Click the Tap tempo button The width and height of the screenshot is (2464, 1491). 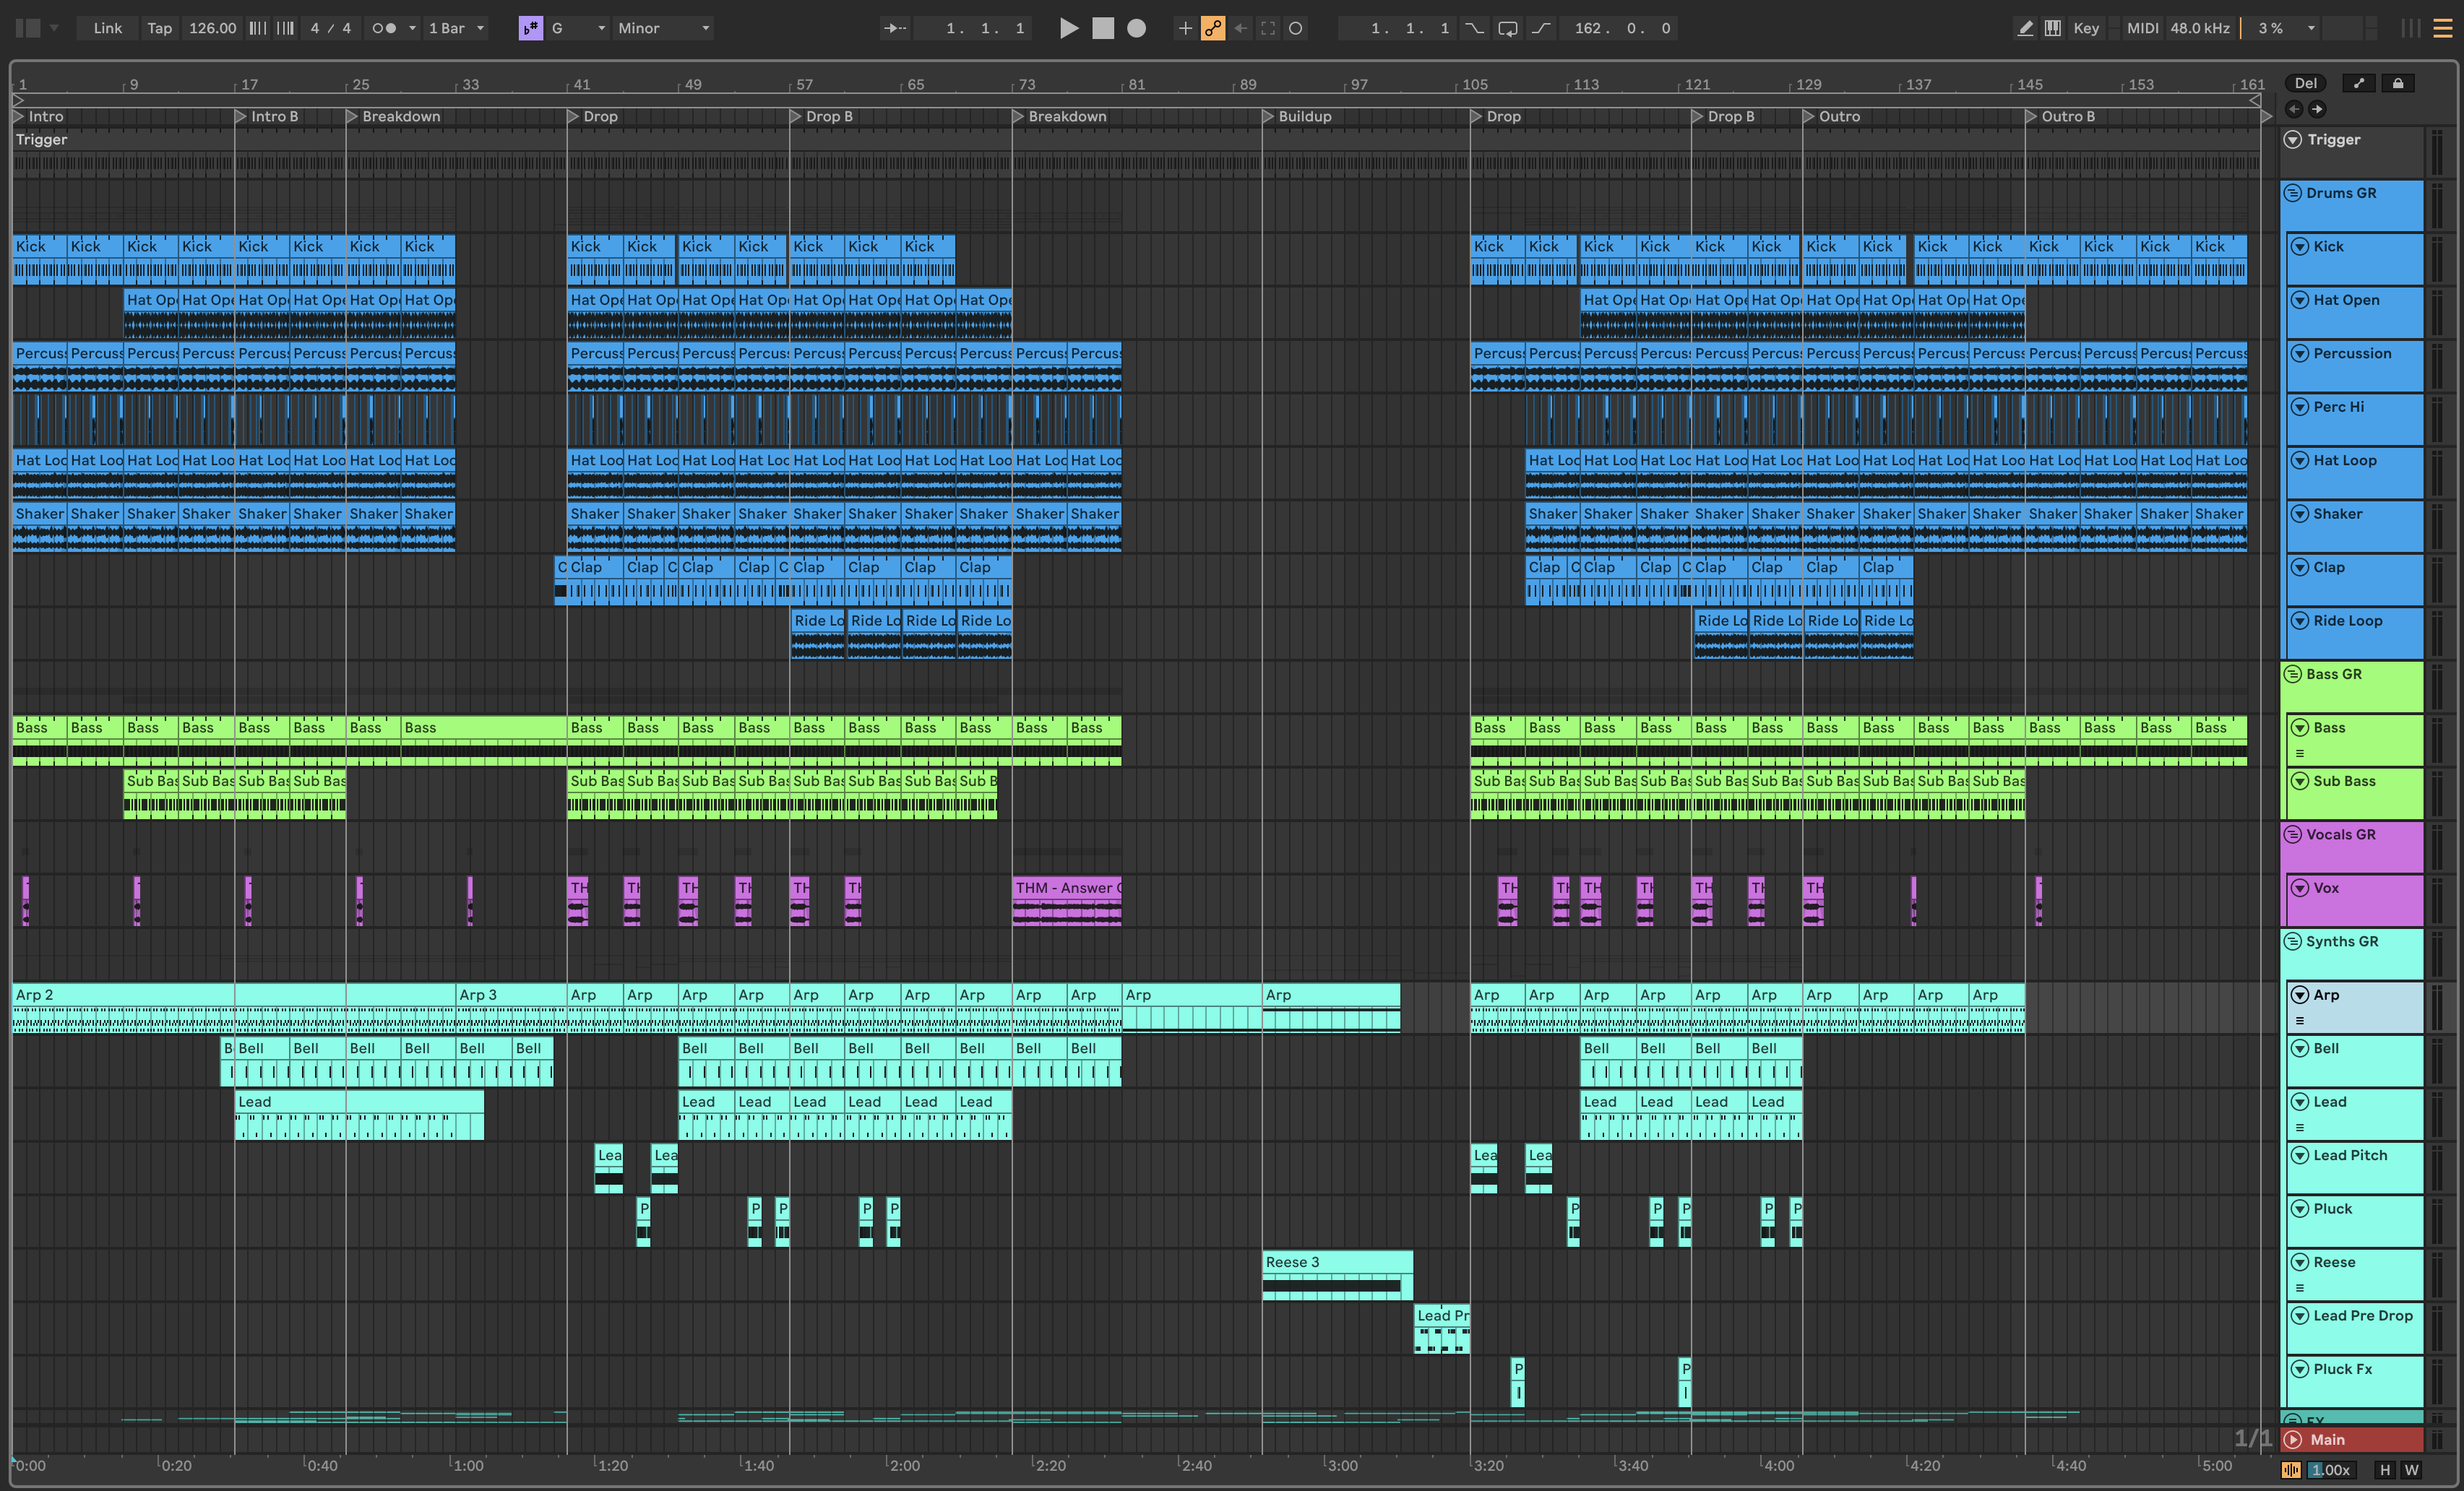coord(159,28)
